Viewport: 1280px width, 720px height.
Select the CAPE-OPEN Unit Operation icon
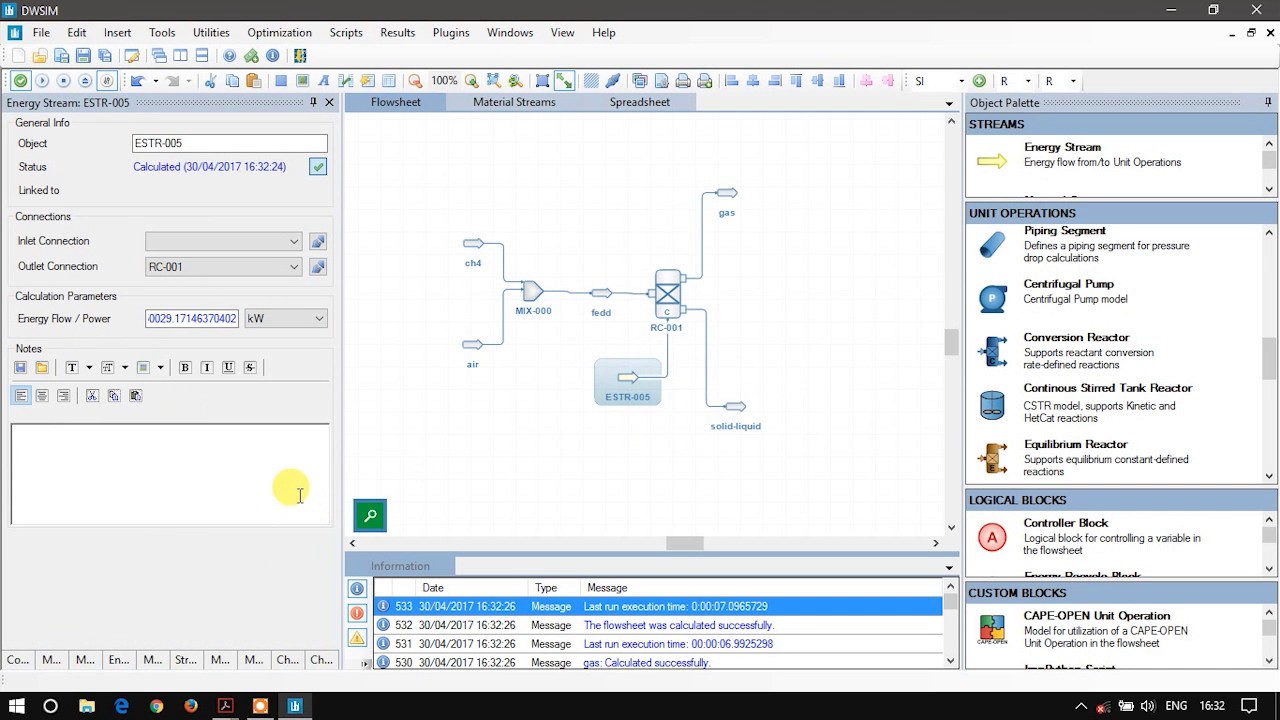(992, 628)
